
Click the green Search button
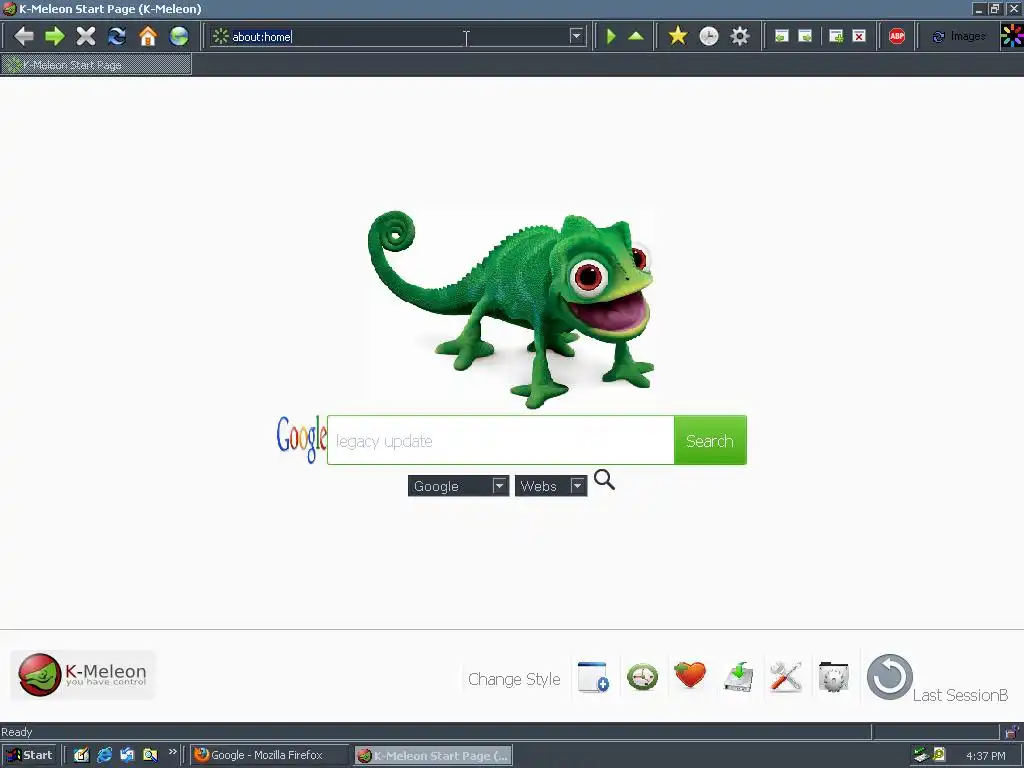pyautogui.click(x=710, y=441)
